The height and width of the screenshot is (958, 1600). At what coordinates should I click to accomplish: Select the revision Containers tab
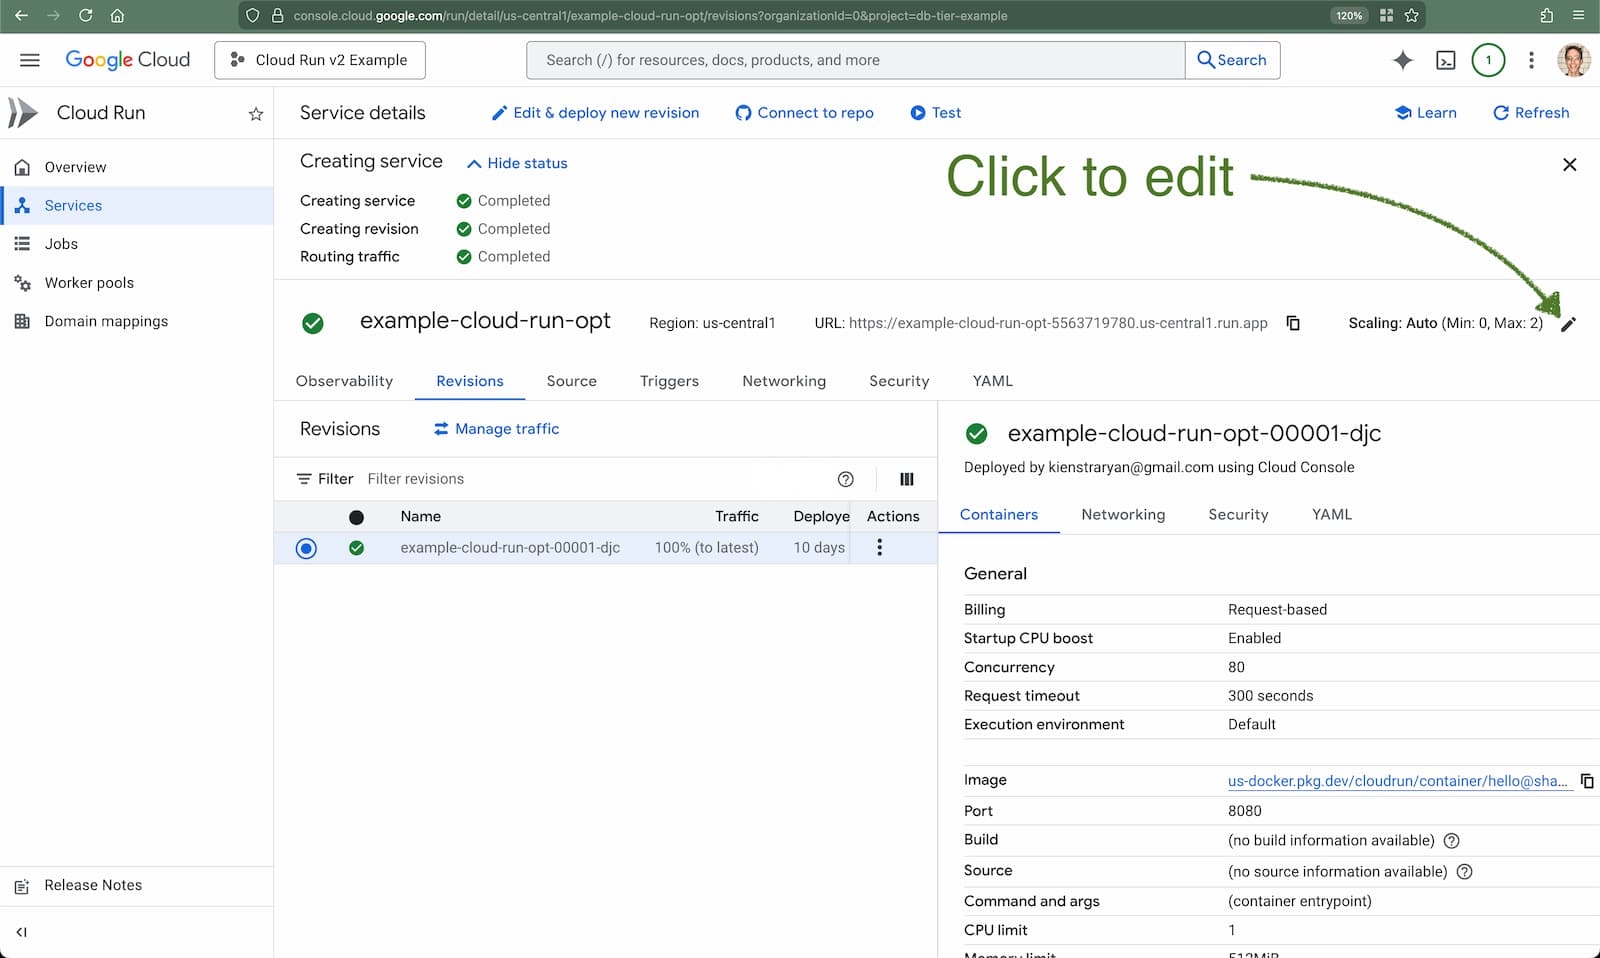[x=999, y=514]
